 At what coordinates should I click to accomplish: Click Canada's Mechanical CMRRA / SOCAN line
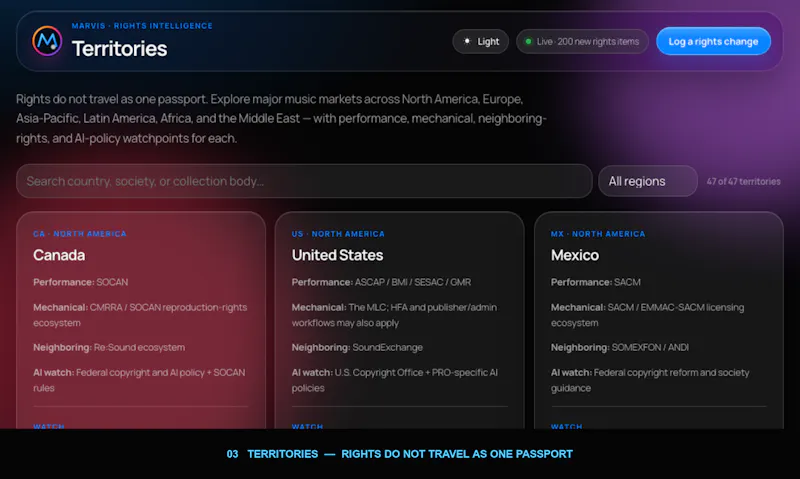tap(140, 315)
